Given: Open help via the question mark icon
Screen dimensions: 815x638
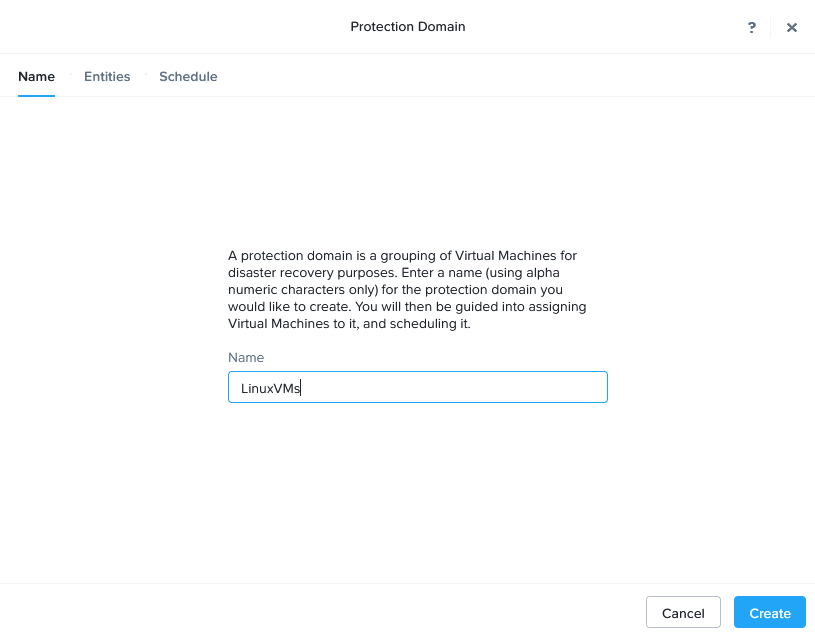Looking at the screenshot, I should click(x=752, y=27).
